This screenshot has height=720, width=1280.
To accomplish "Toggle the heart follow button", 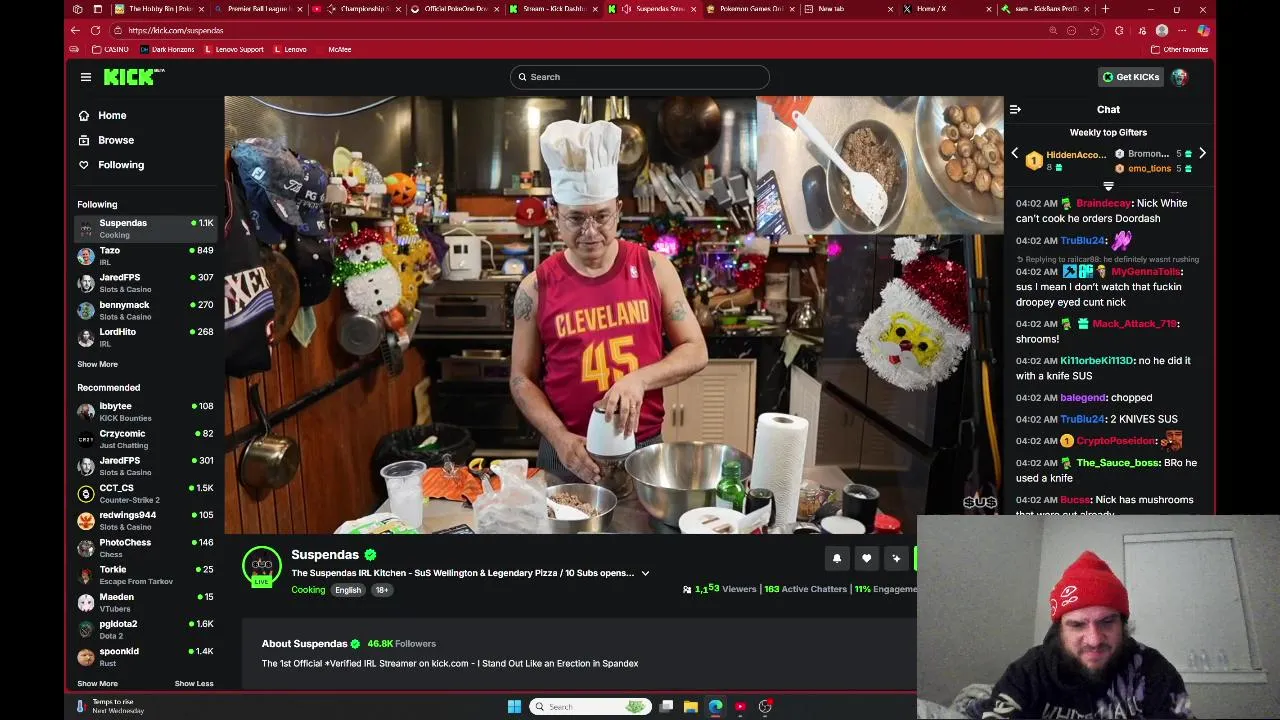I will click(867, 559).
